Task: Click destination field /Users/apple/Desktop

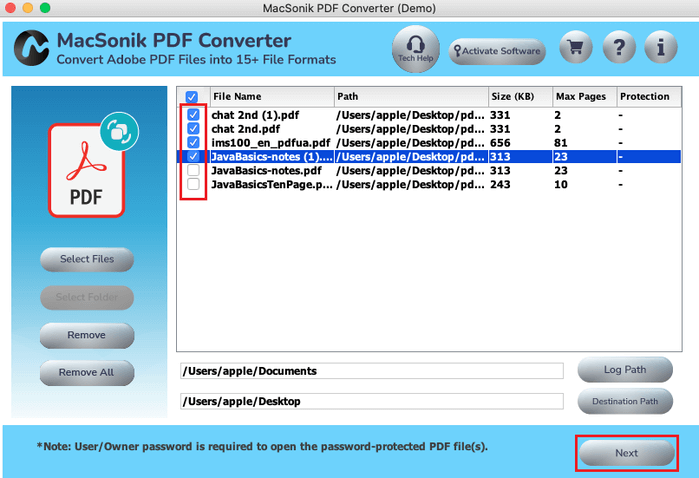Action: pos(371,401)
